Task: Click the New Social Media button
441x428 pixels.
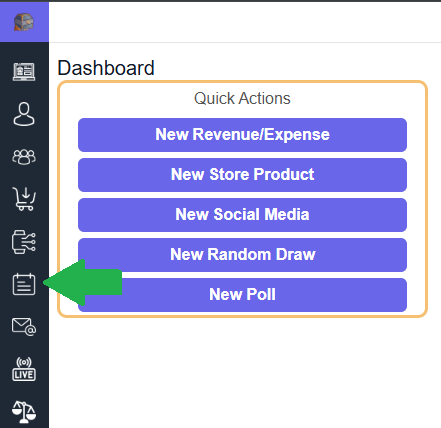Action: click(x=242, y=215)
